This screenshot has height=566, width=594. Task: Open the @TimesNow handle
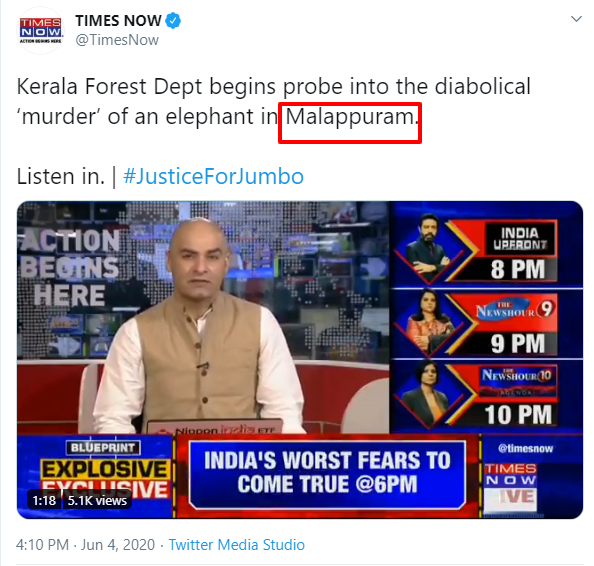[x=117, y=40]
